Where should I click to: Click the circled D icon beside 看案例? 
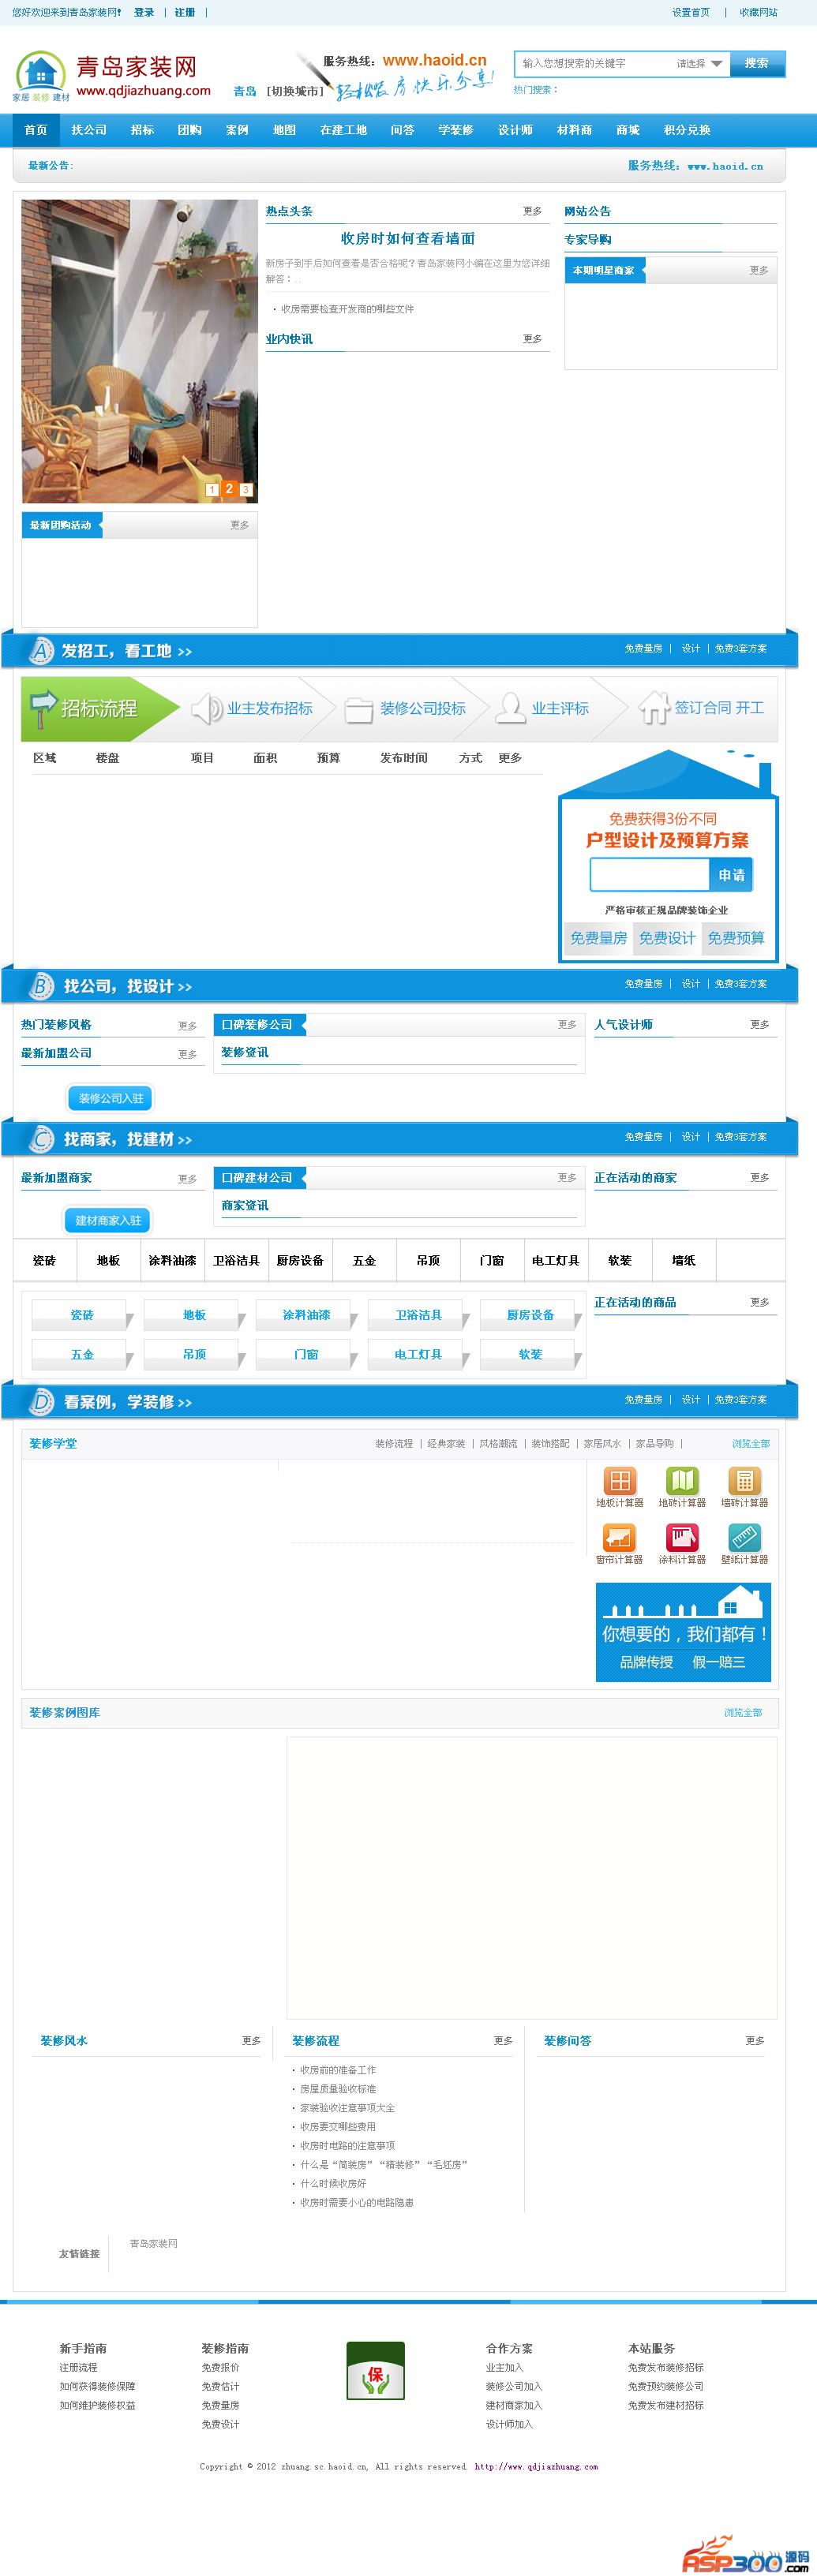coord(40,1402)
